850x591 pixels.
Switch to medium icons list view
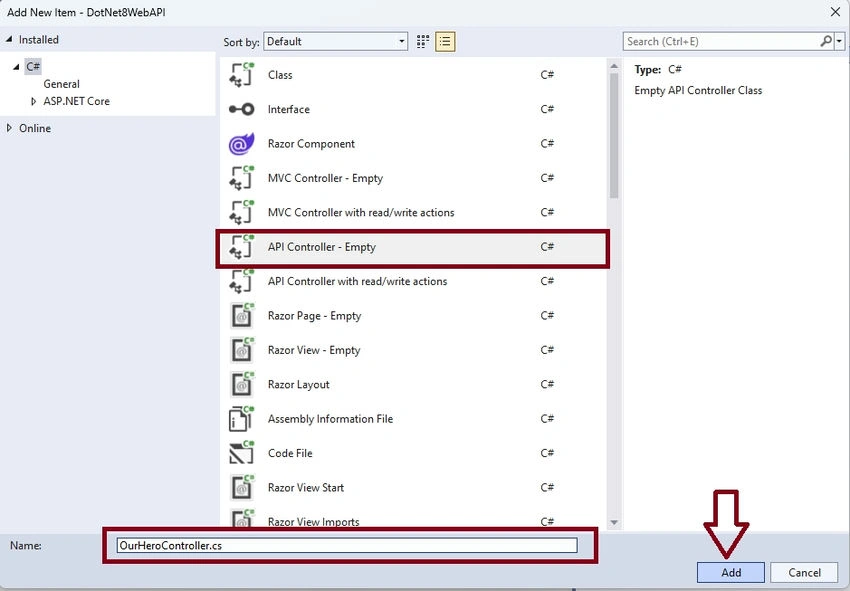pos(445,42)
